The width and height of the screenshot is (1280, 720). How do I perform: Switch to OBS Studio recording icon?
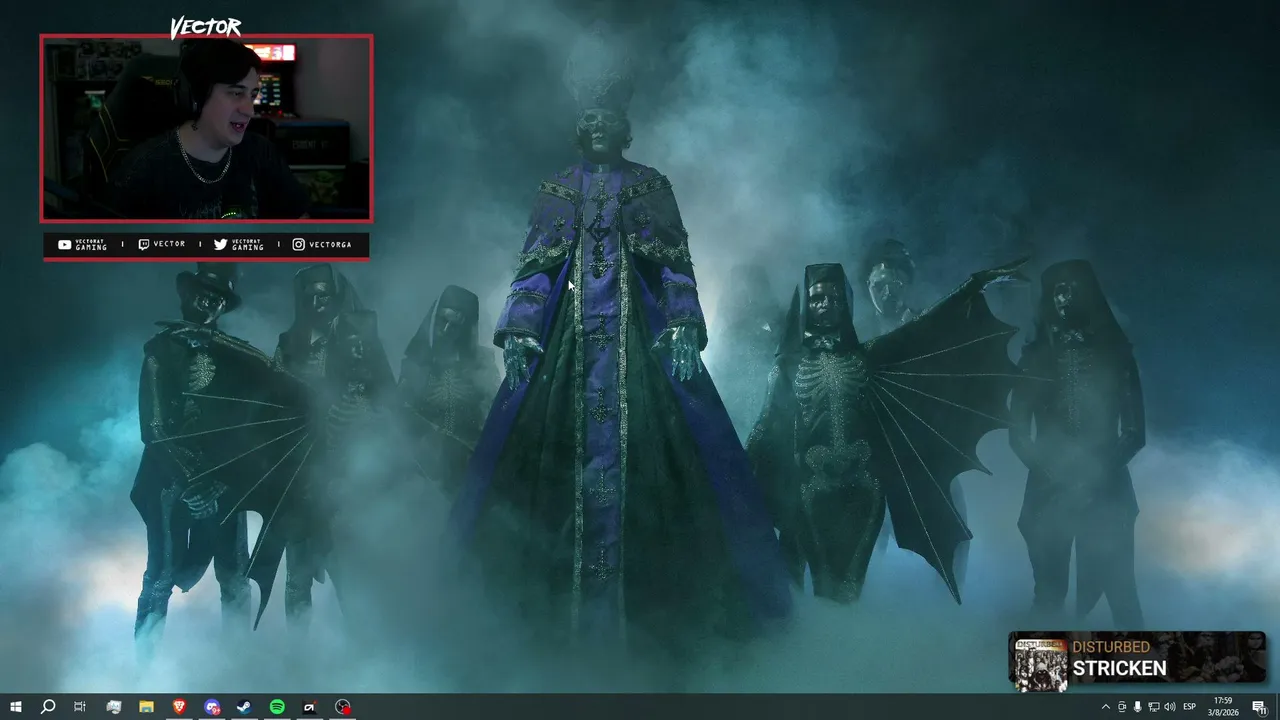pos(343,707)
